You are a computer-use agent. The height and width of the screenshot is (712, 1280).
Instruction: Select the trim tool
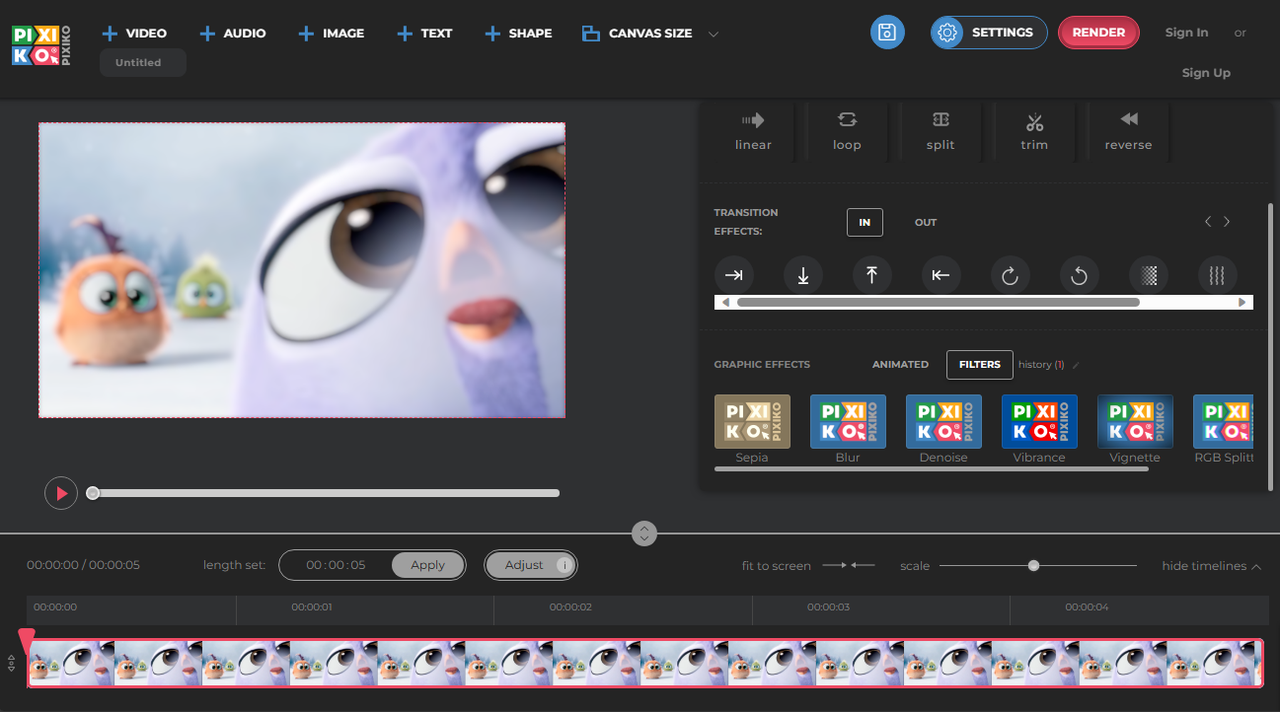[x=1034, y=131]
